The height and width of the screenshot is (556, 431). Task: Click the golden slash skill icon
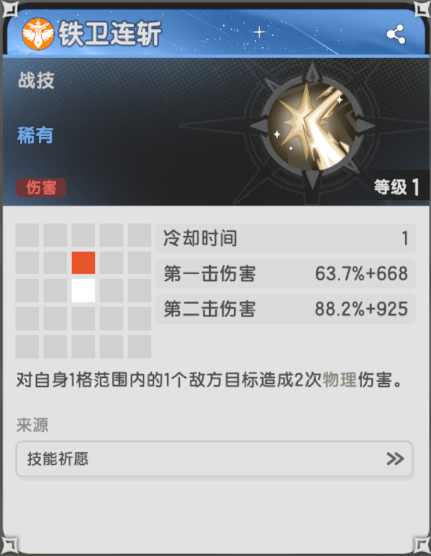pyautogui.click(x=312, y=126)
